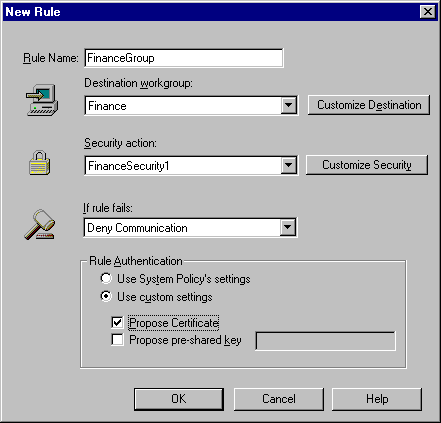Expand the Security action dropdown arrow

pyautogui.click(x=289, y=165)
